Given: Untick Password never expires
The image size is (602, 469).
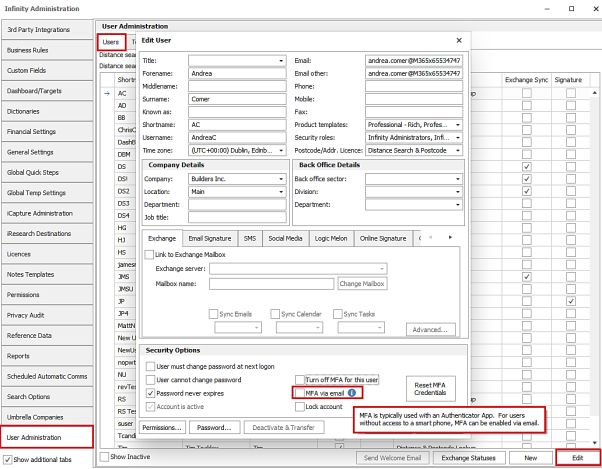Looking at the screenshot, I should [150, 393].
